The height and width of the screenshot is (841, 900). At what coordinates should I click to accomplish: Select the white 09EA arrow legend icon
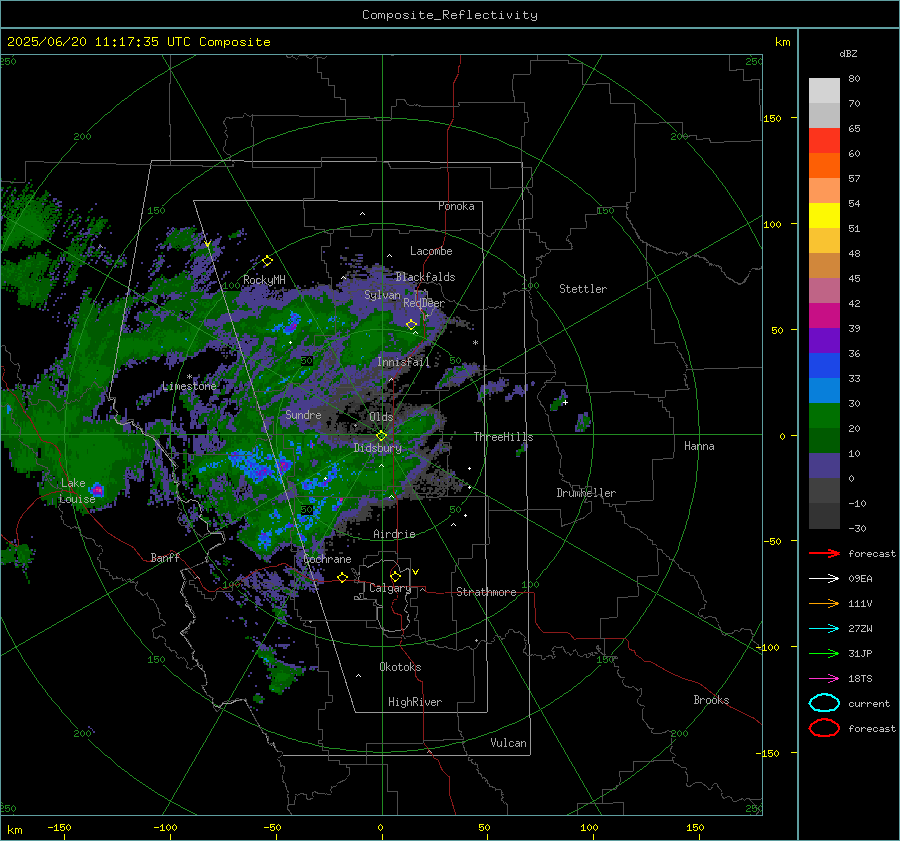tap(824, 578)
